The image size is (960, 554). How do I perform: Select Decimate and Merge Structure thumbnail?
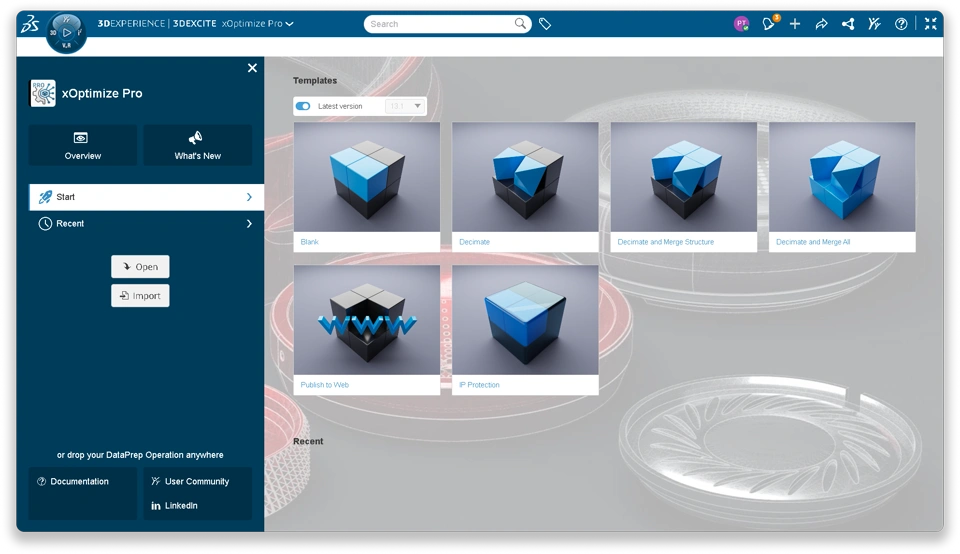click(x=683, y=177)
